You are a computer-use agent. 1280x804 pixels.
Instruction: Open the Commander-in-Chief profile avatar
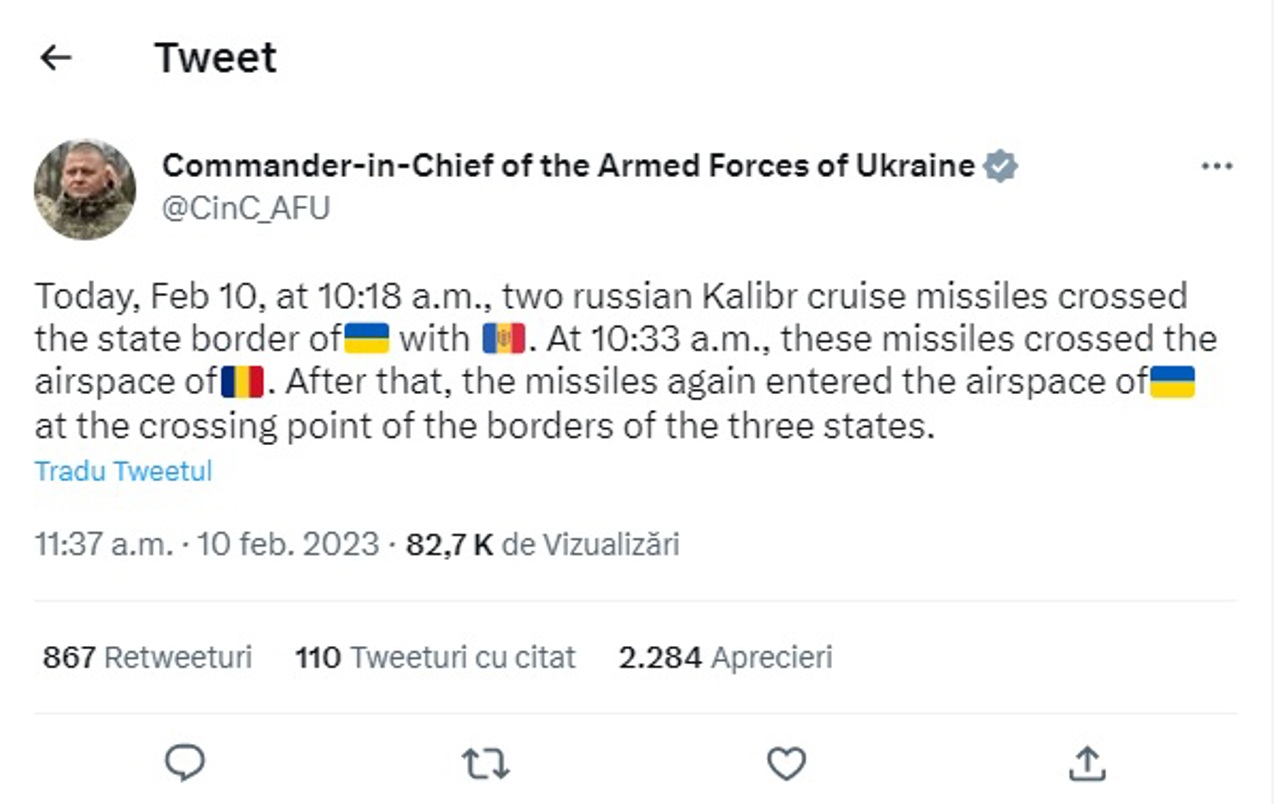[85, 189]
